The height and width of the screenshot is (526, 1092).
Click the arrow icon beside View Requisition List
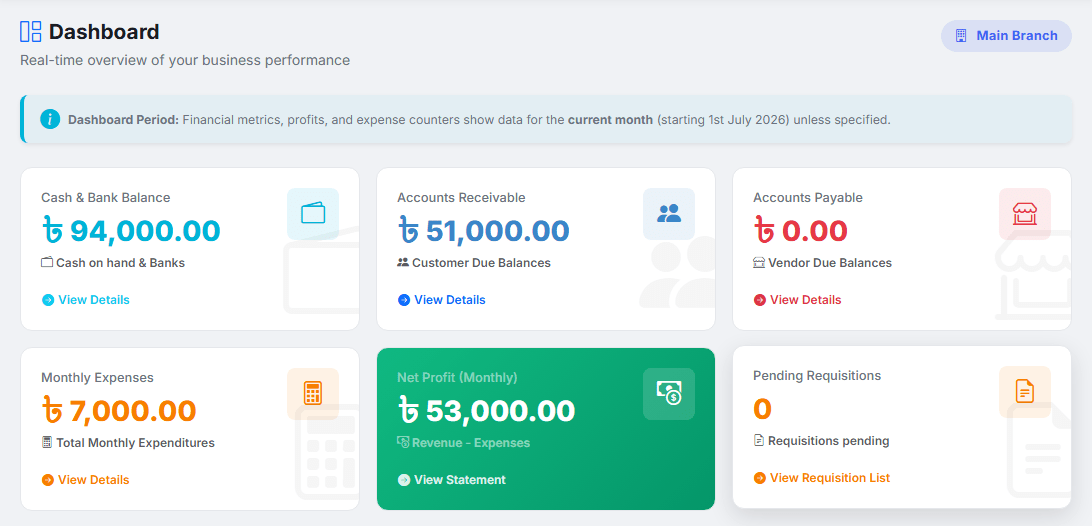pyautogui.click(x=759, y=478)
